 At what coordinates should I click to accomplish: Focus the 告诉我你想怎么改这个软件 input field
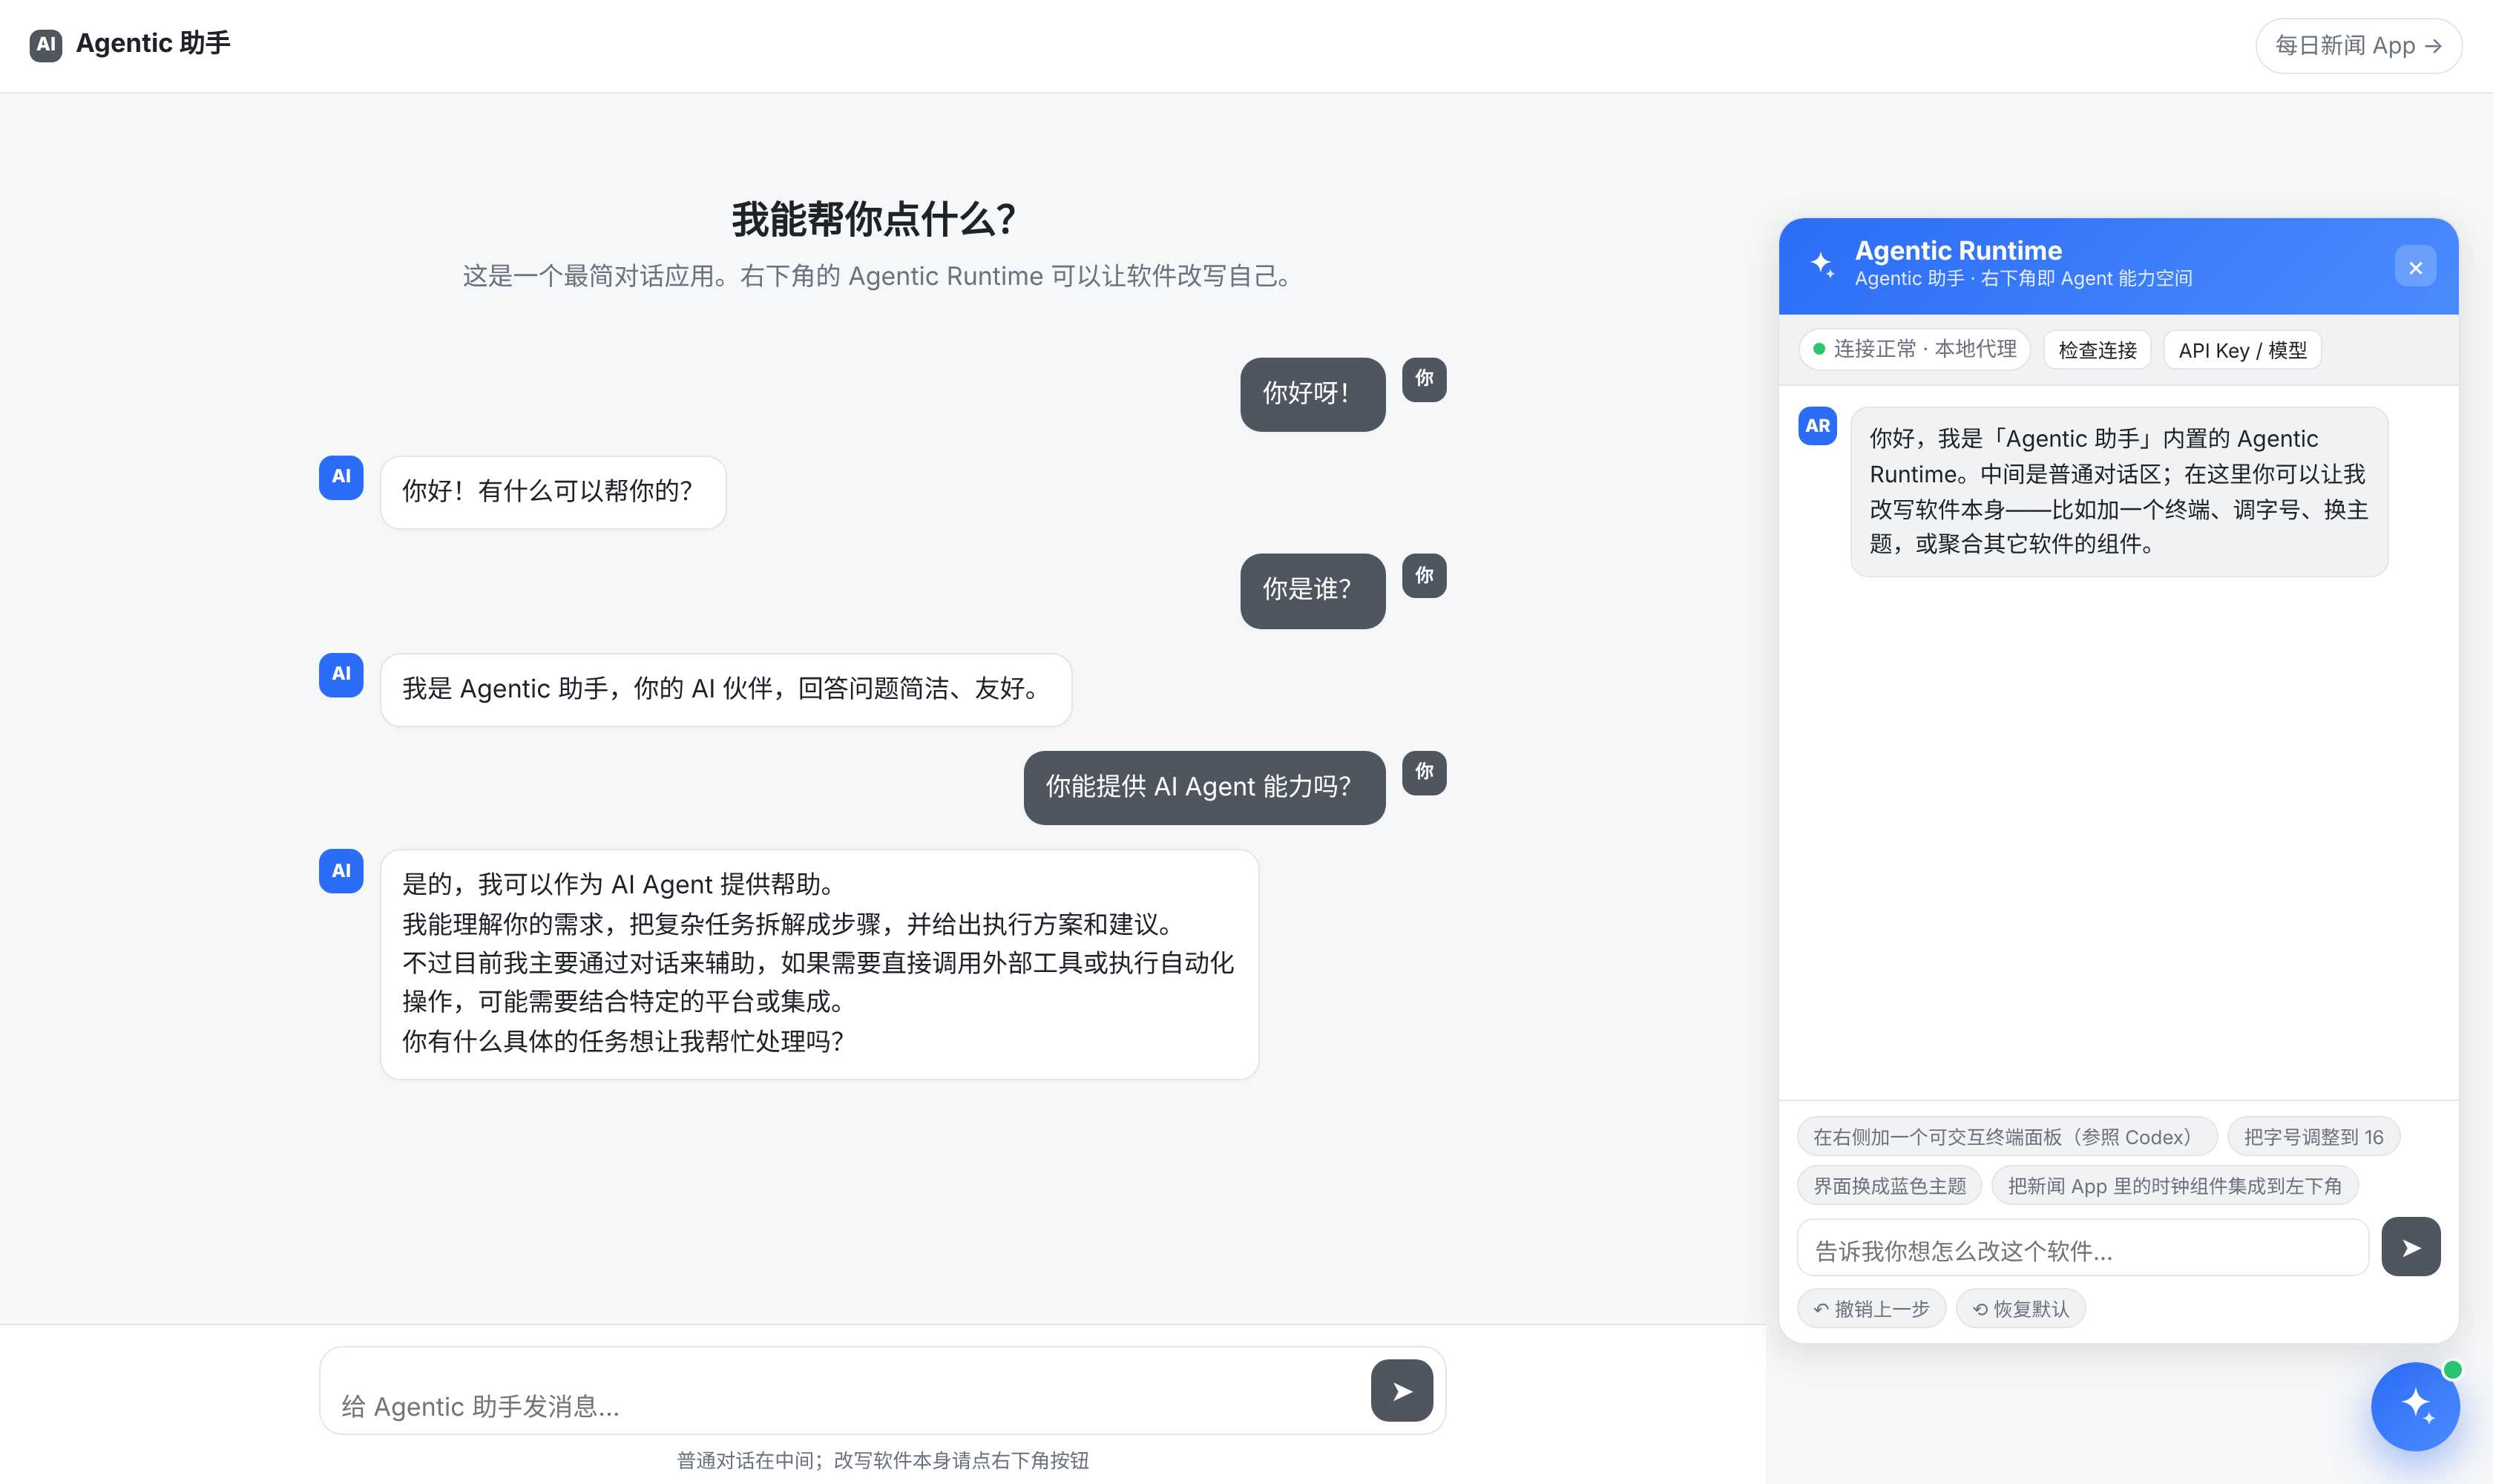2083,1248
